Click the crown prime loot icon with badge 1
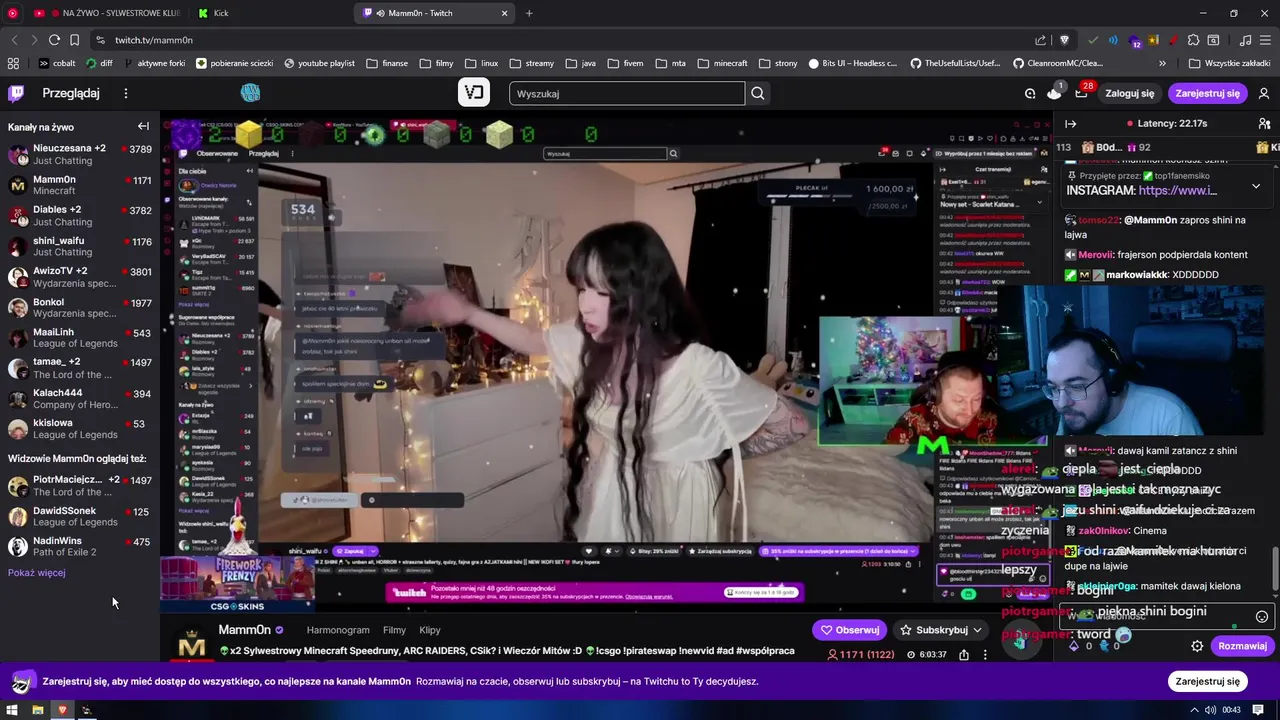This screenshot has height=720, width=1280. [1054, 93]
